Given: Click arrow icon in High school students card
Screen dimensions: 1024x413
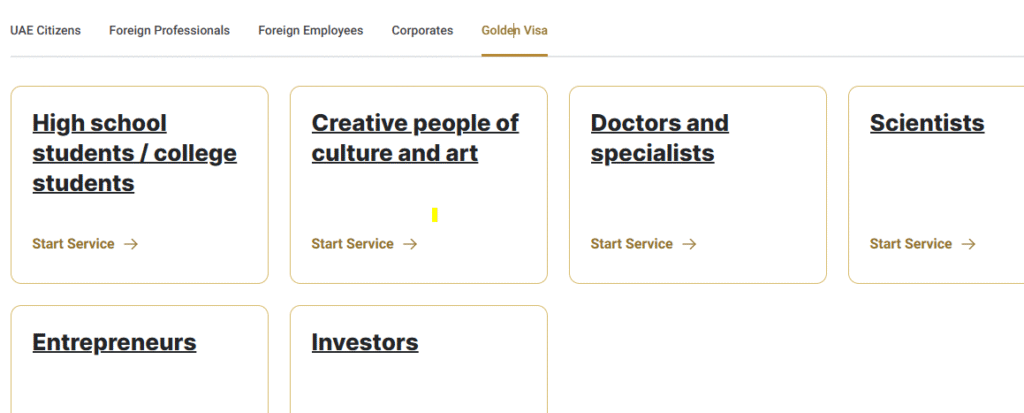Looking at the screenshot, I should [131, 244].
